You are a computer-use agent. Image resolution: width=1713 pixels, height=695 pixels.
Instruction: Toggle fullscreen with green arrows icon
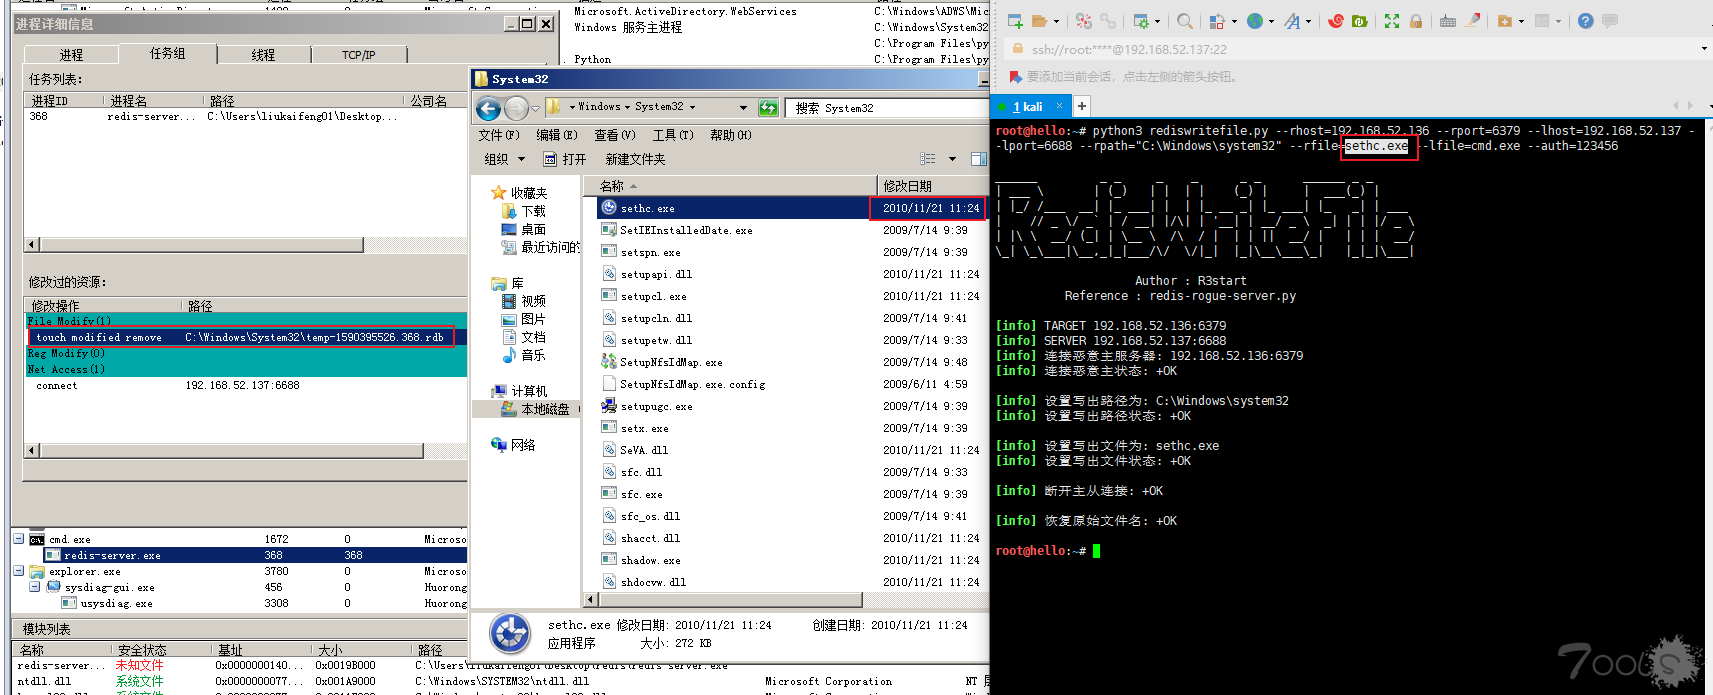tap(1392, 21)
